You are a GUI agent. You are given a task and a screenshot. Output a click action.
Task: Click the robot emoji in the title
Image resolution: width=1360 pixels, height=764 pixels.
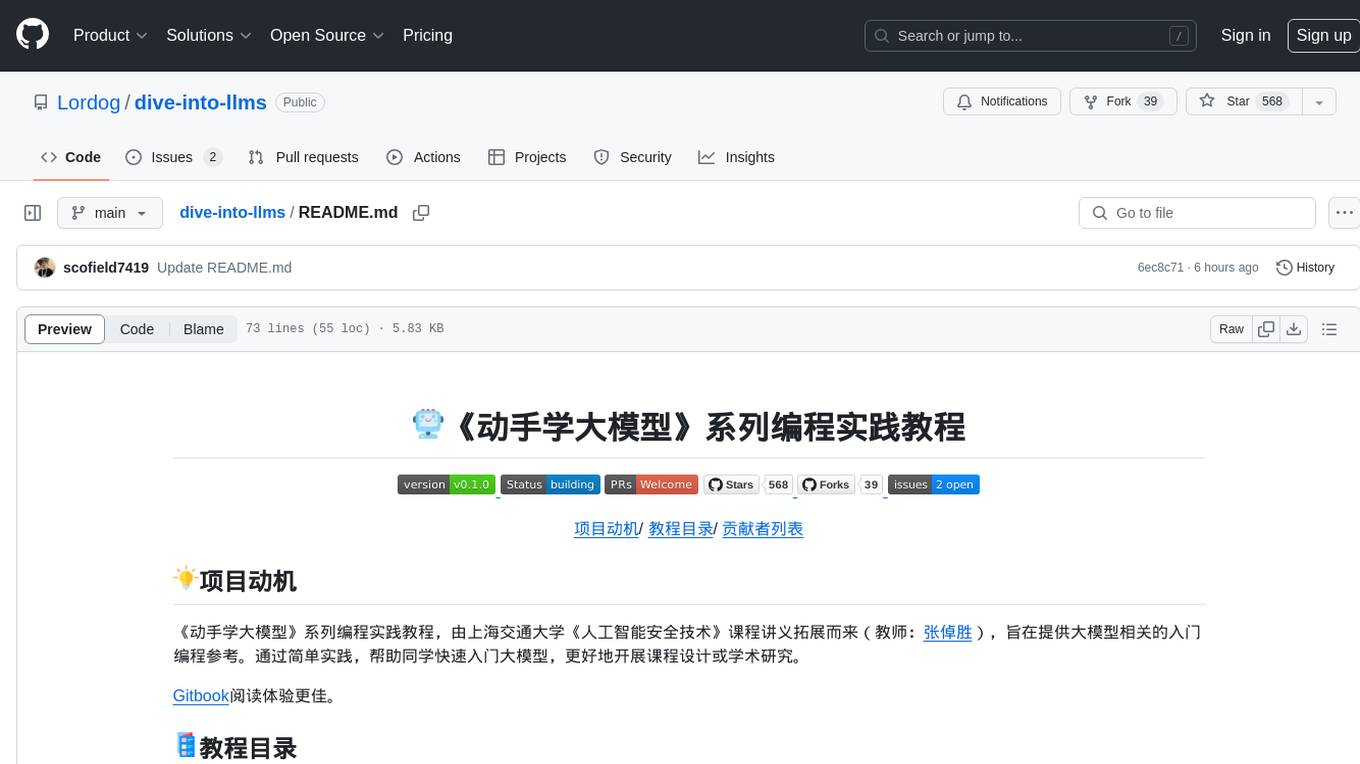click(x=428, y=425)
